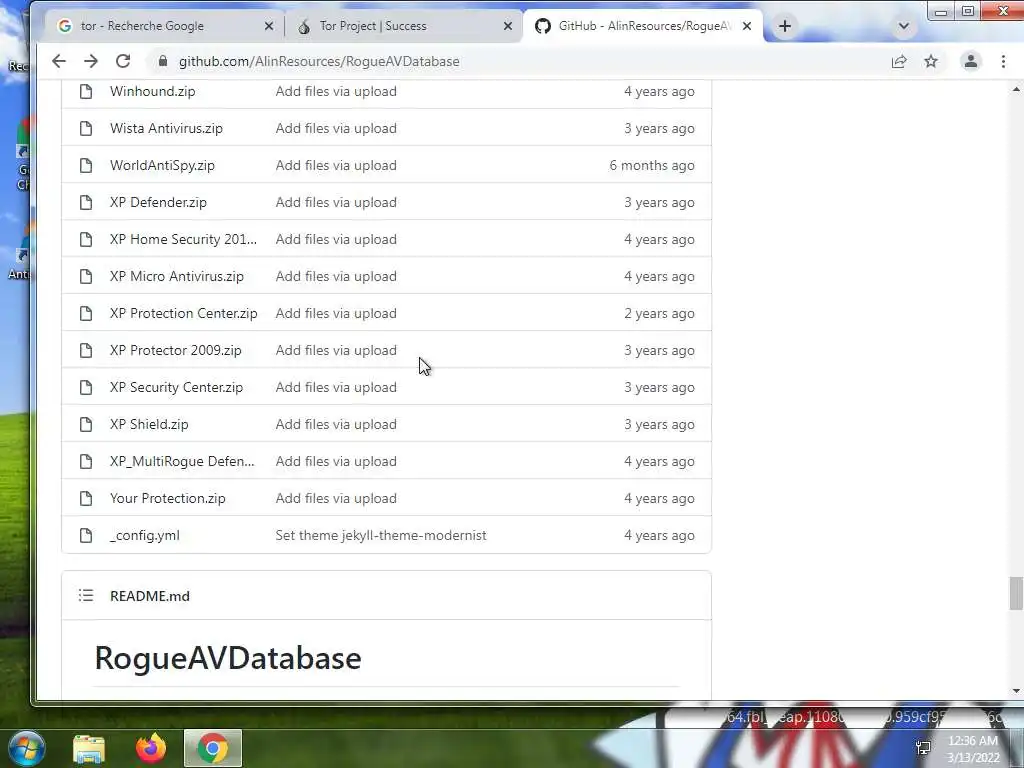Open commit message for XP Shield.zip row
This screenshot has height=768, width=1024.
(336, 424)
